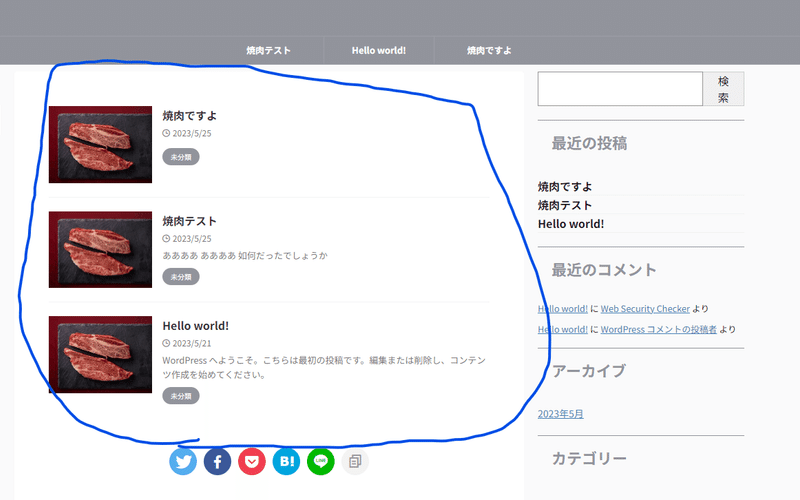Click 未分類 tag under 焼肉テスト post
This screenshot has width=800, height=500.
point(181,277)
